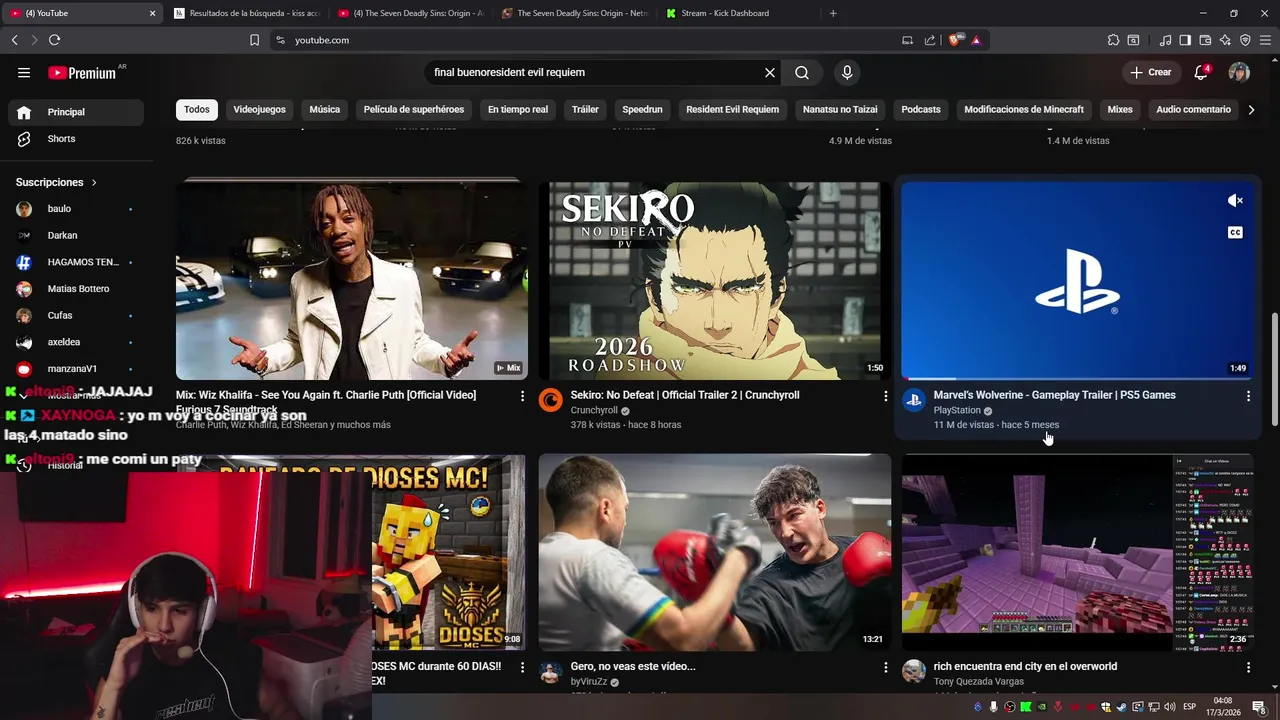Image resolution: width=1280 pixels, height=720 pixels.
Task: Open the Wiz Khalifa See You Again thumbnail
Action: click(352, 280)
